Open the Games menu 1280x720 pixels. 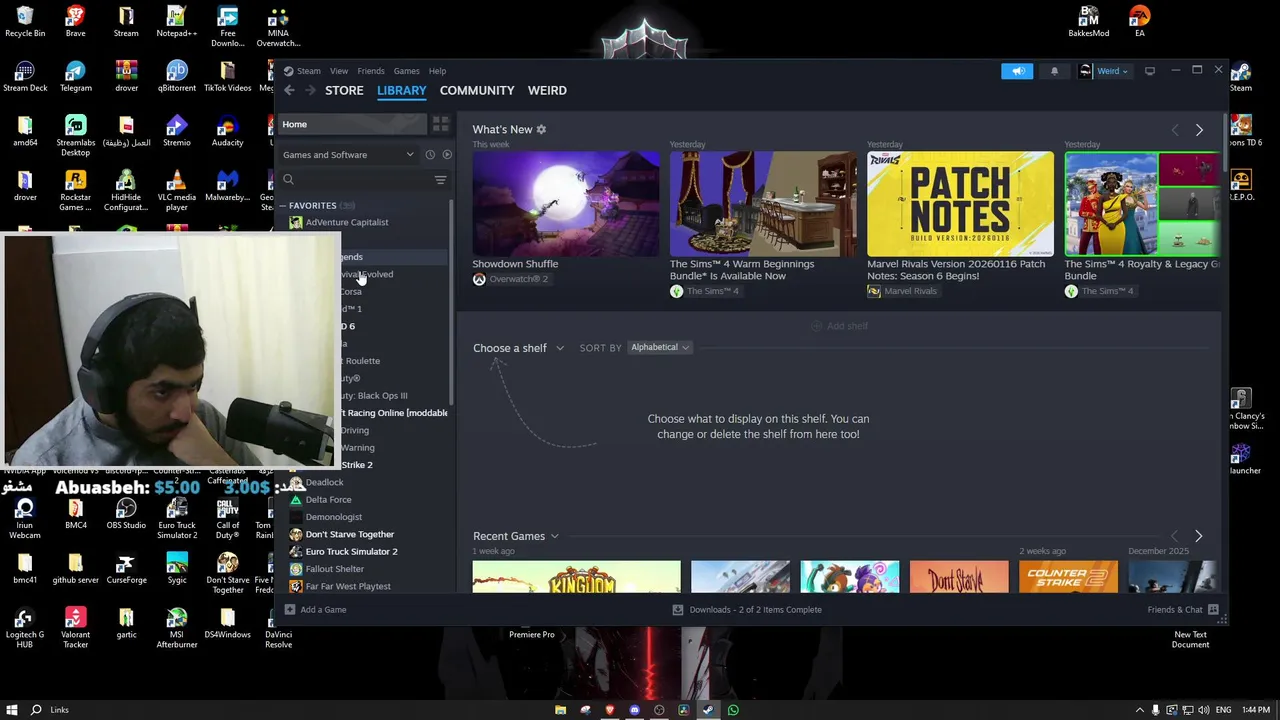[x=406, y=71]
